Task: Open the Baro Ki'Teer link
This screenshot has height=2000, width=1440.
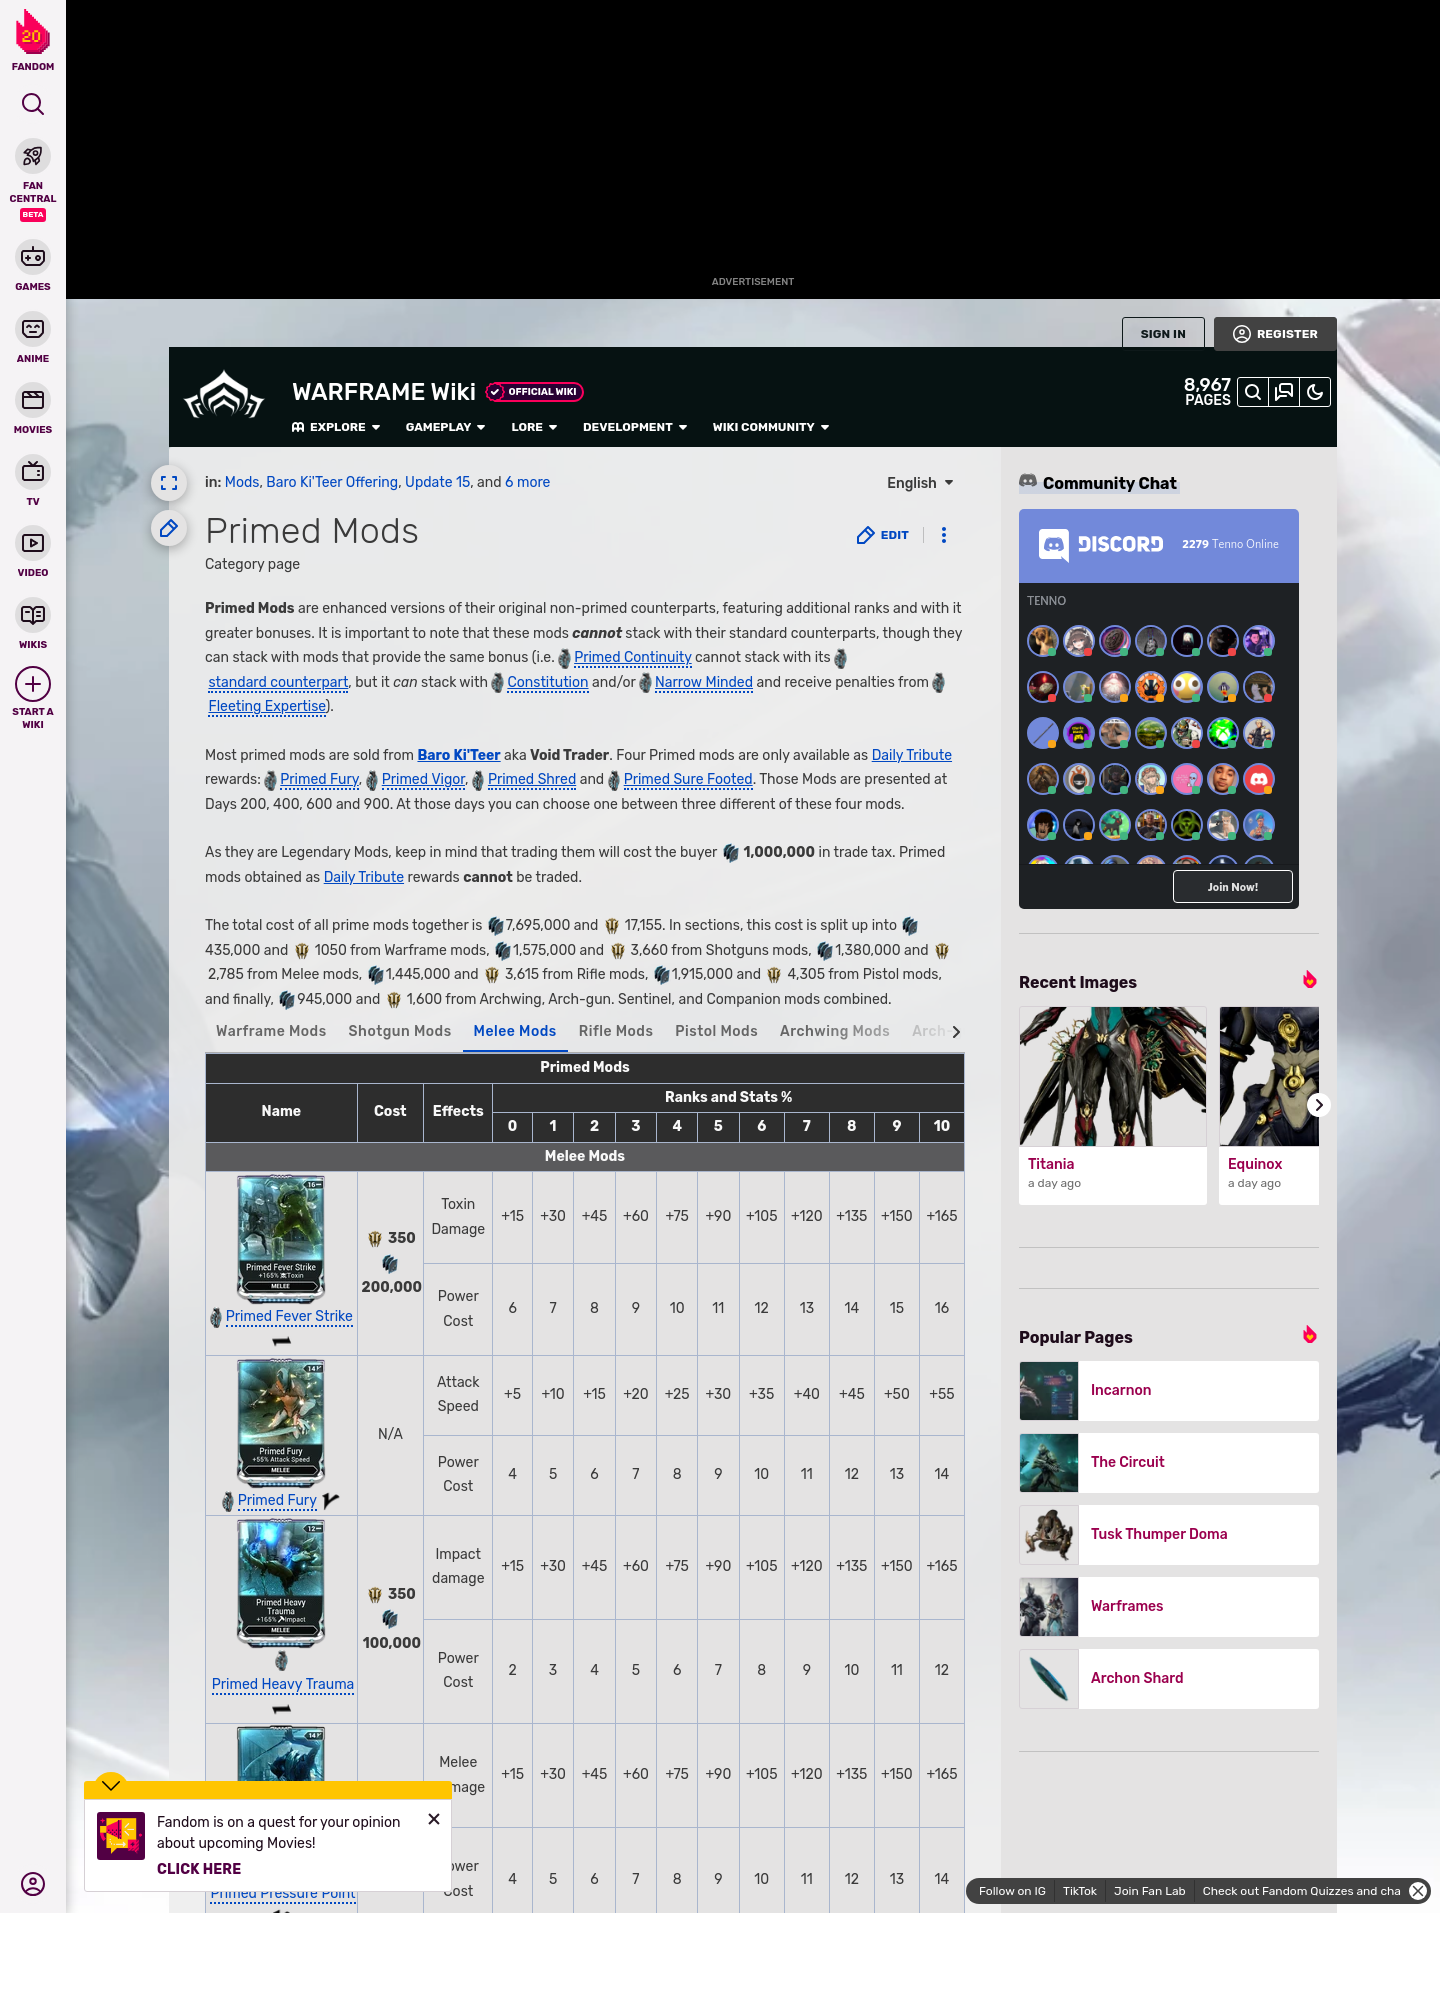Action: click(459, 755)
